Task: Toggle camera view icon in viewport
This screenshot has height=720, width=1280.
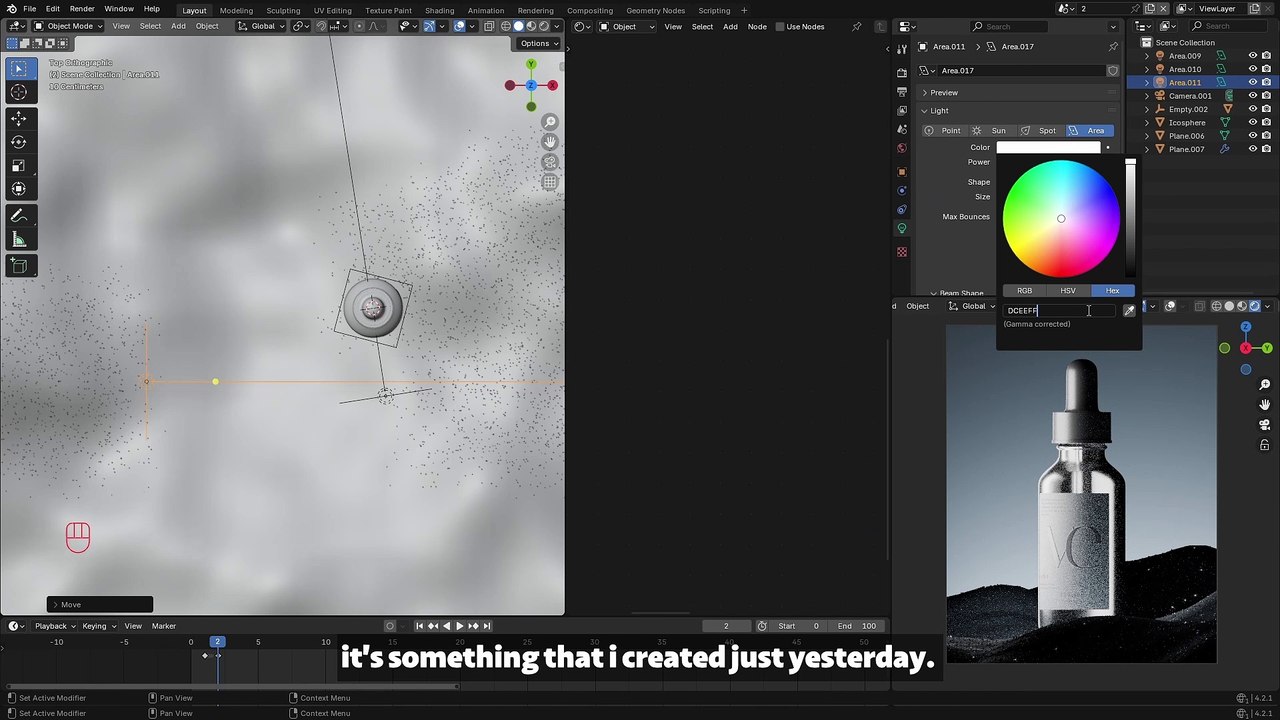Action: 550,162
